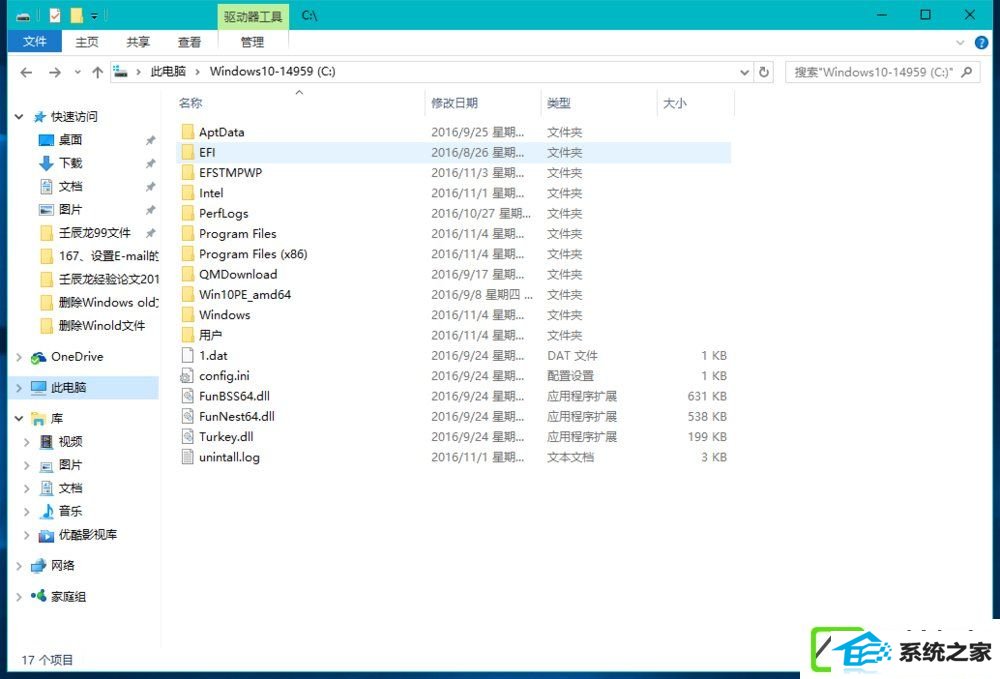Click the properties icon in quick access toolbar
Screen dimensions: 1000x679
tap(55, 15)
